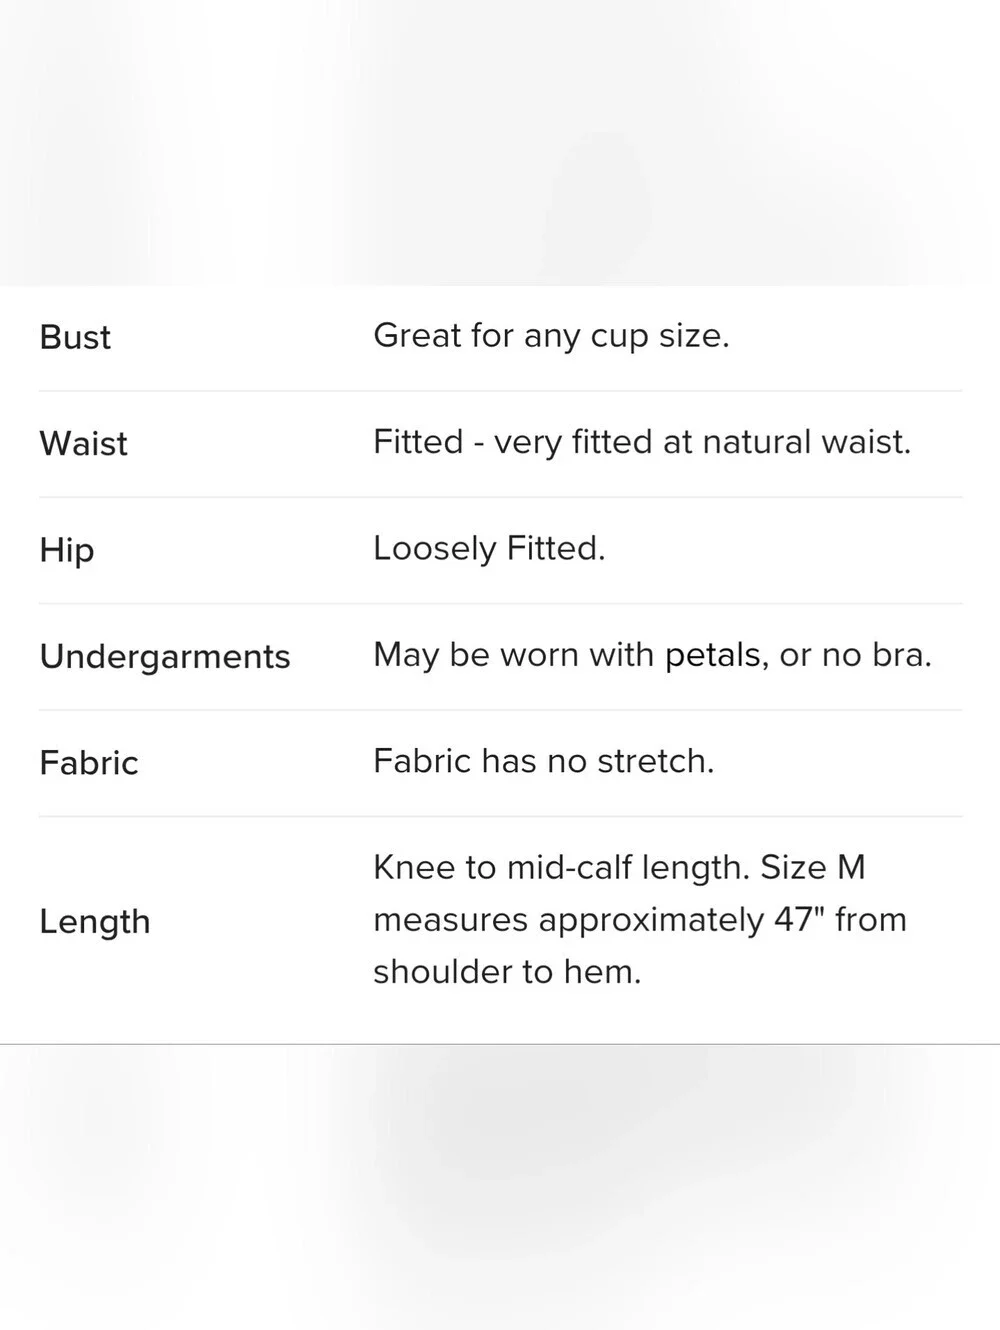Image resolution: width=1000 pixels, height=1330 pixels.
Task: Click the 'shoulder to hem.' line
Action: [507, 972]
